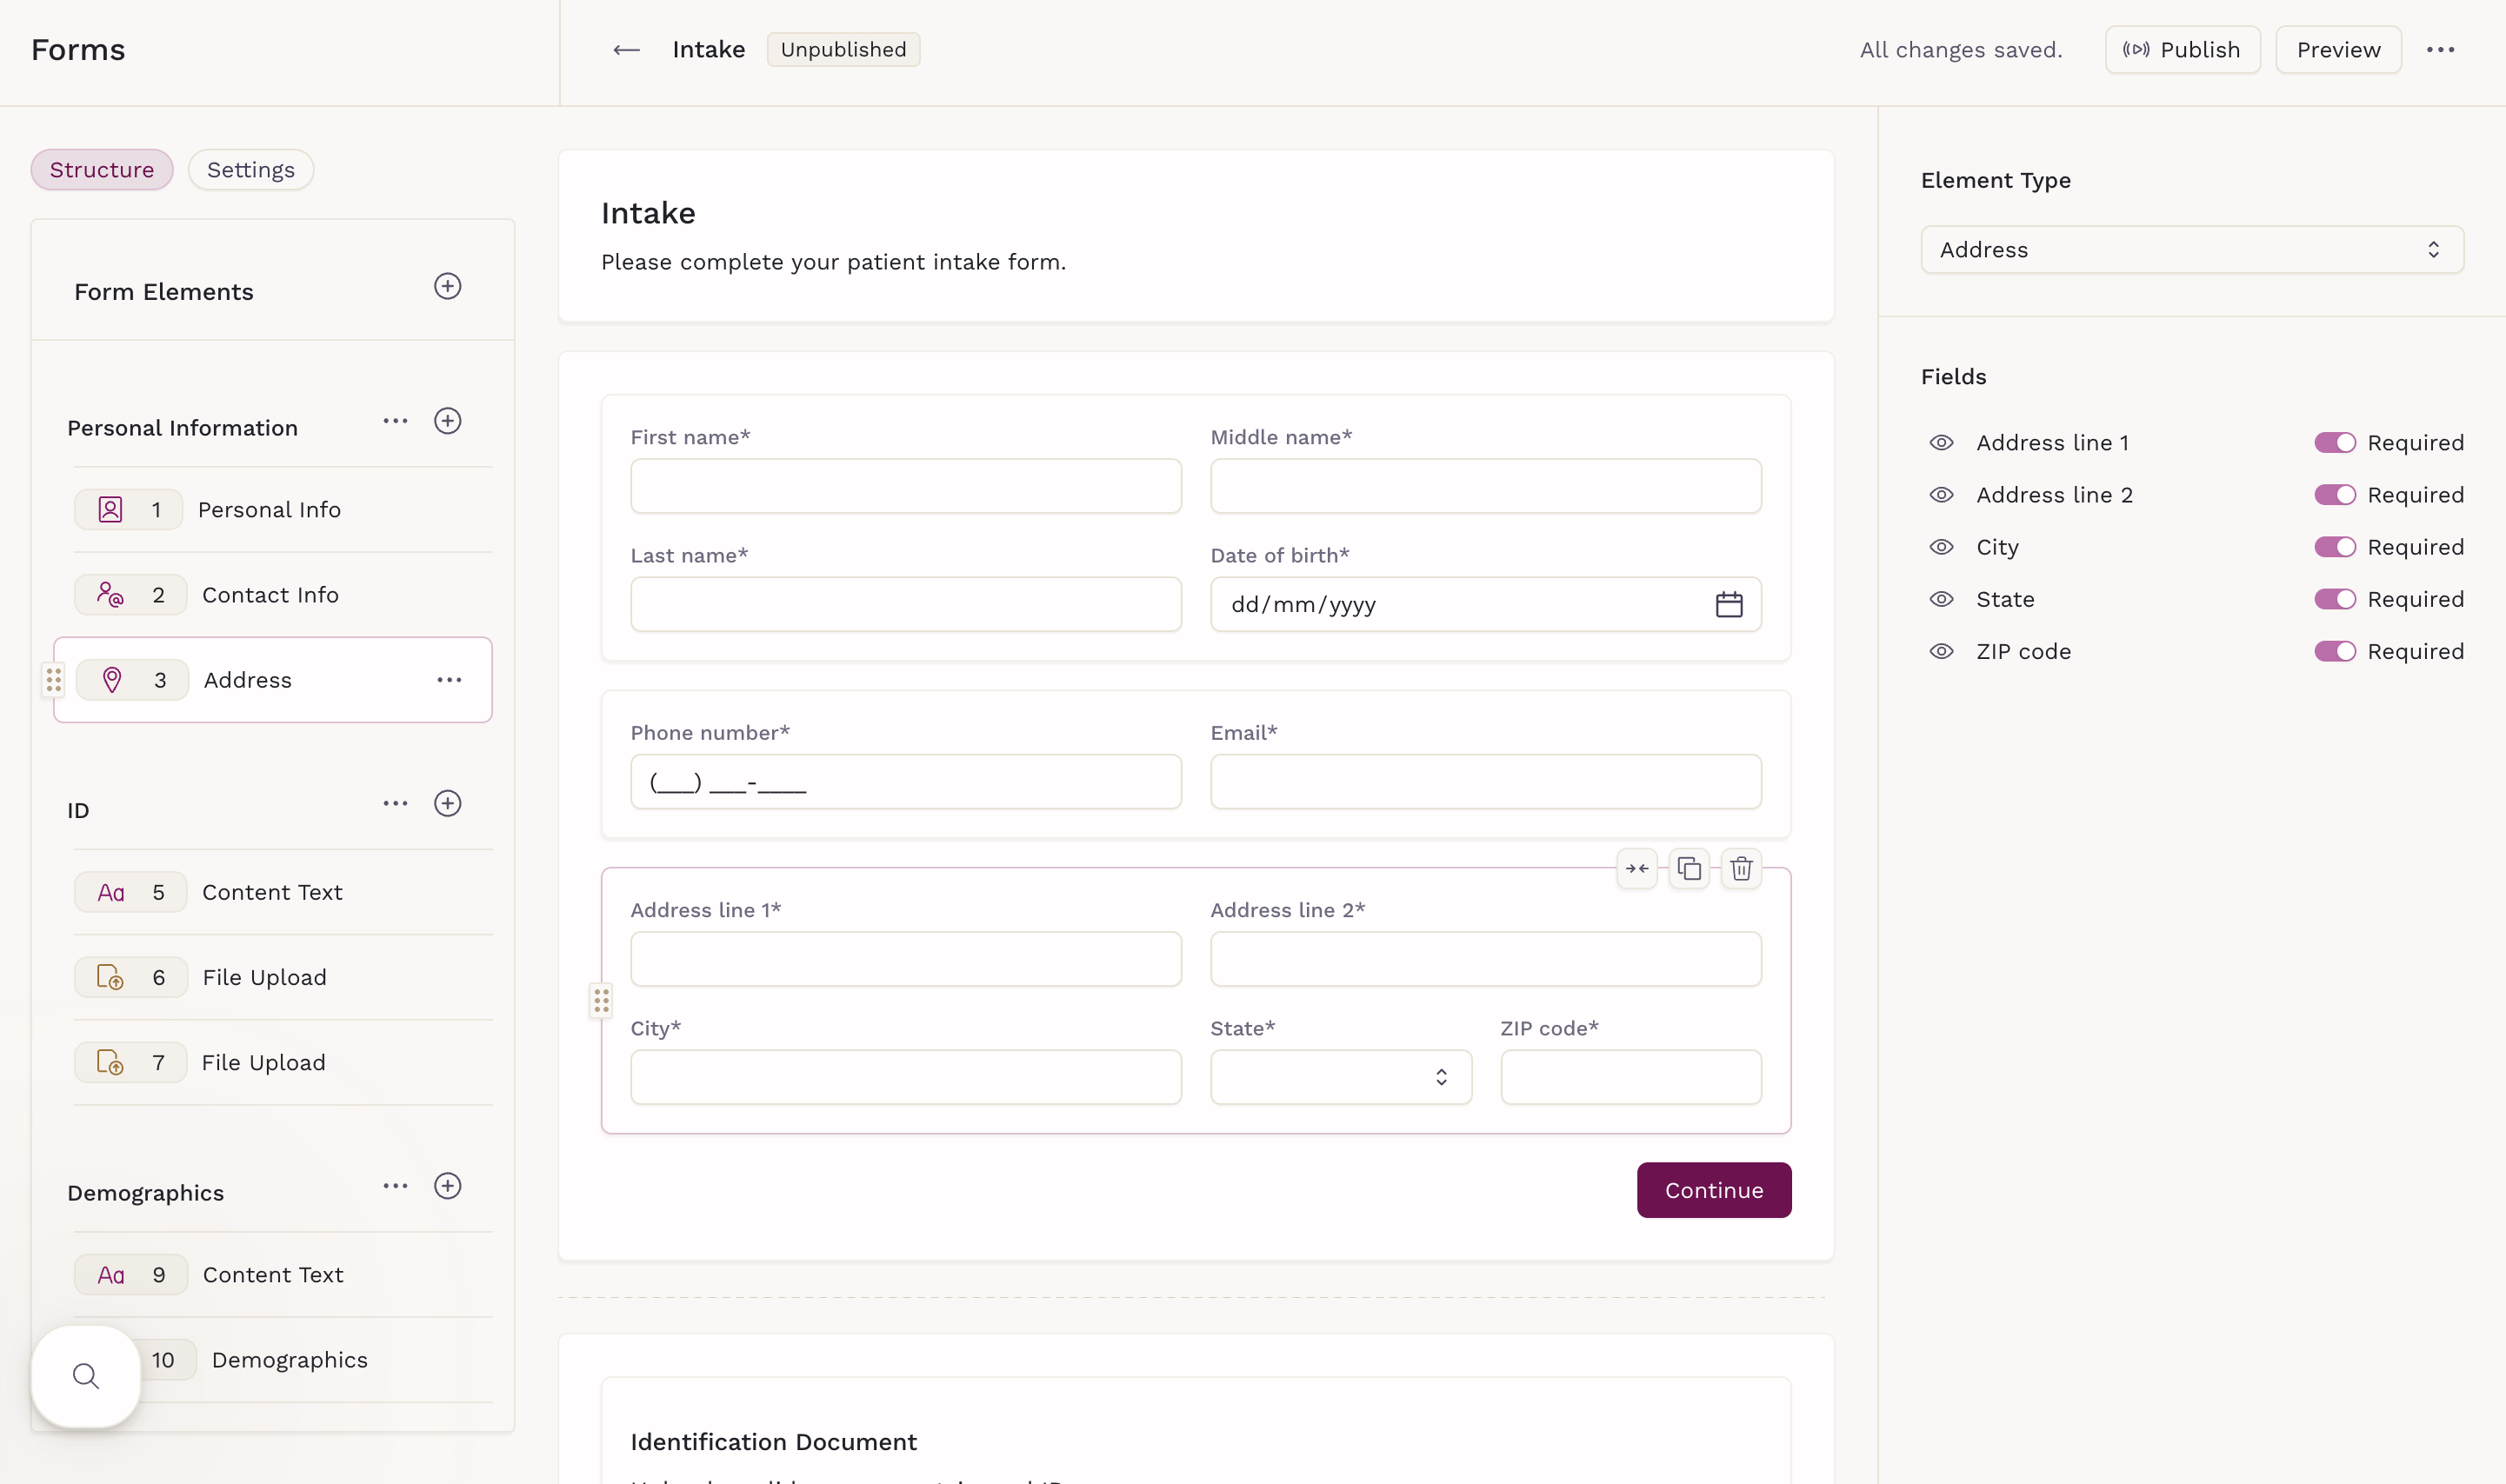Click the trash icon to delete the Address block

1741,868
